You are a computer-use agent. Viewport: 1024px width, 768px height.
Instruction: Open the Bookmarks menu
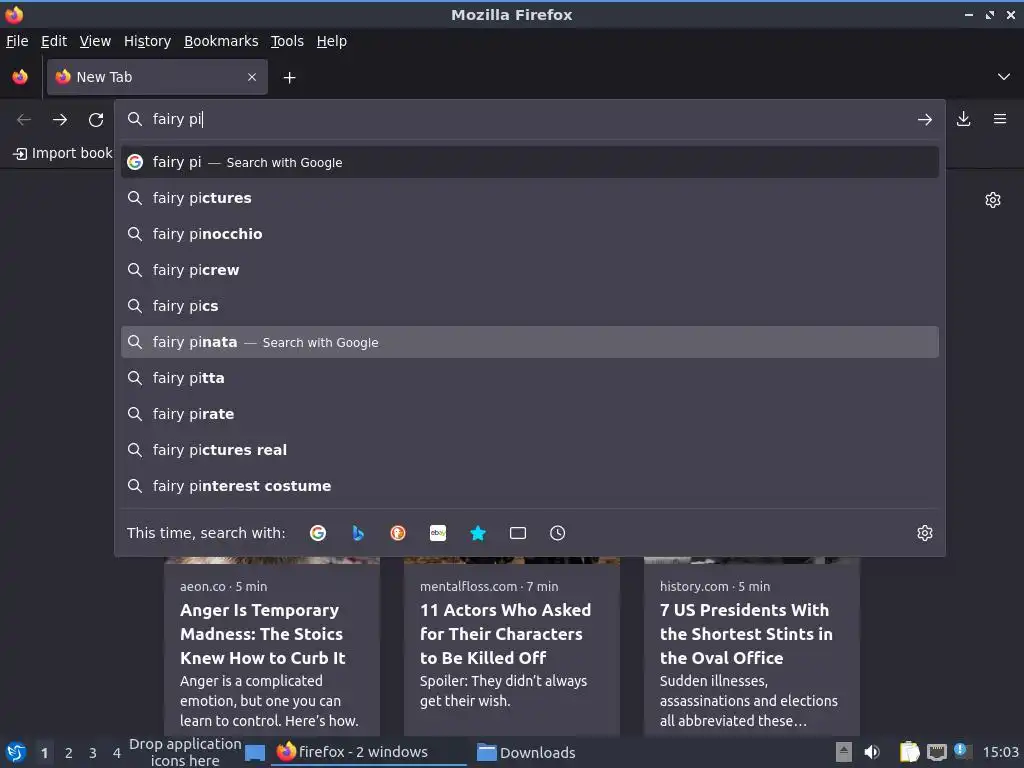coord(221,41)
